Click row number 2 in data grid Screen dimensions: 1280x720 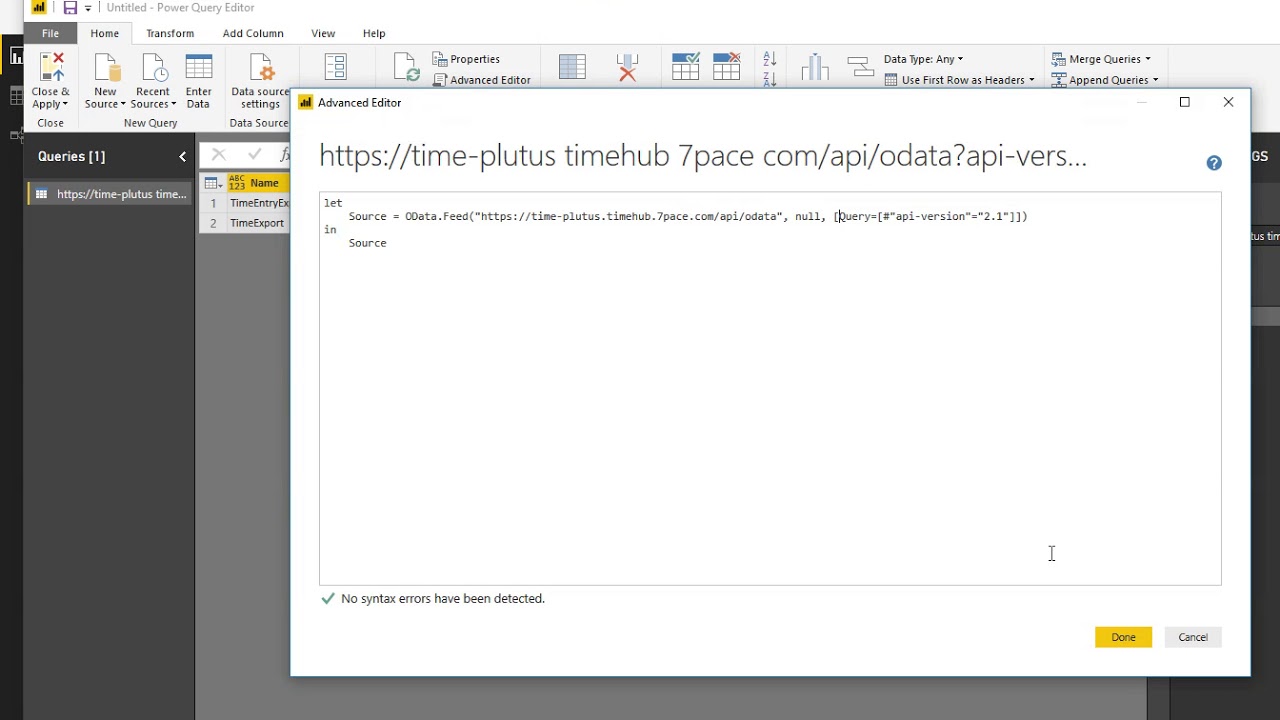[213, 223]
